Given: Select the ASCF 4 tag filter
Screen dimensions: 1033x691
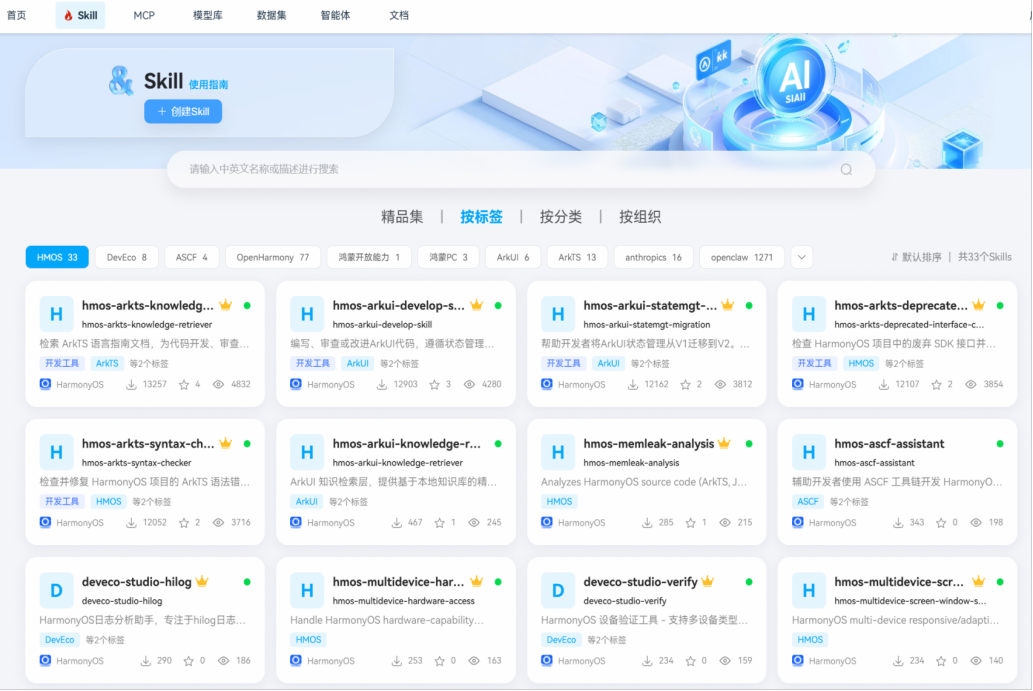Looking at the screenshot, I should (192, 258).
